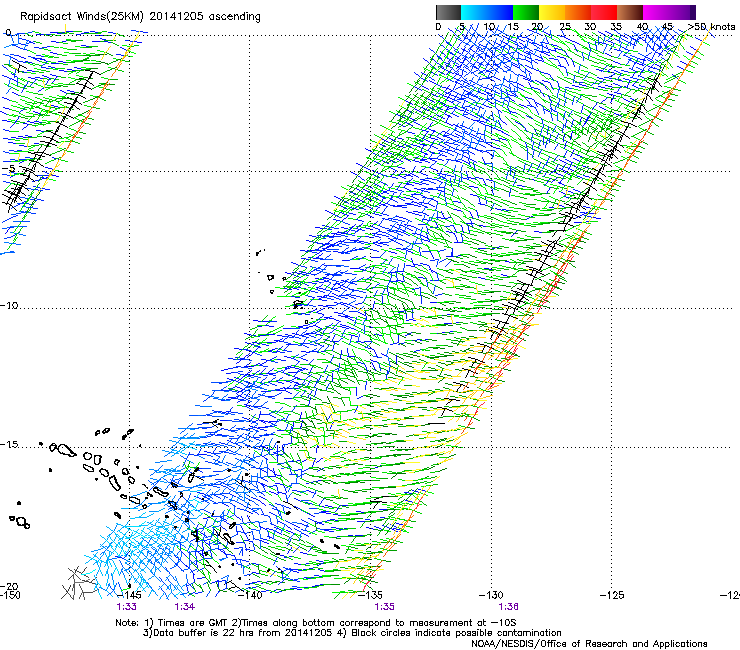Click the '-130' longitude axis label
Image resolution: width=740 pixels, height=650 pixels.
pyautogui.click(x=491, y=595)
